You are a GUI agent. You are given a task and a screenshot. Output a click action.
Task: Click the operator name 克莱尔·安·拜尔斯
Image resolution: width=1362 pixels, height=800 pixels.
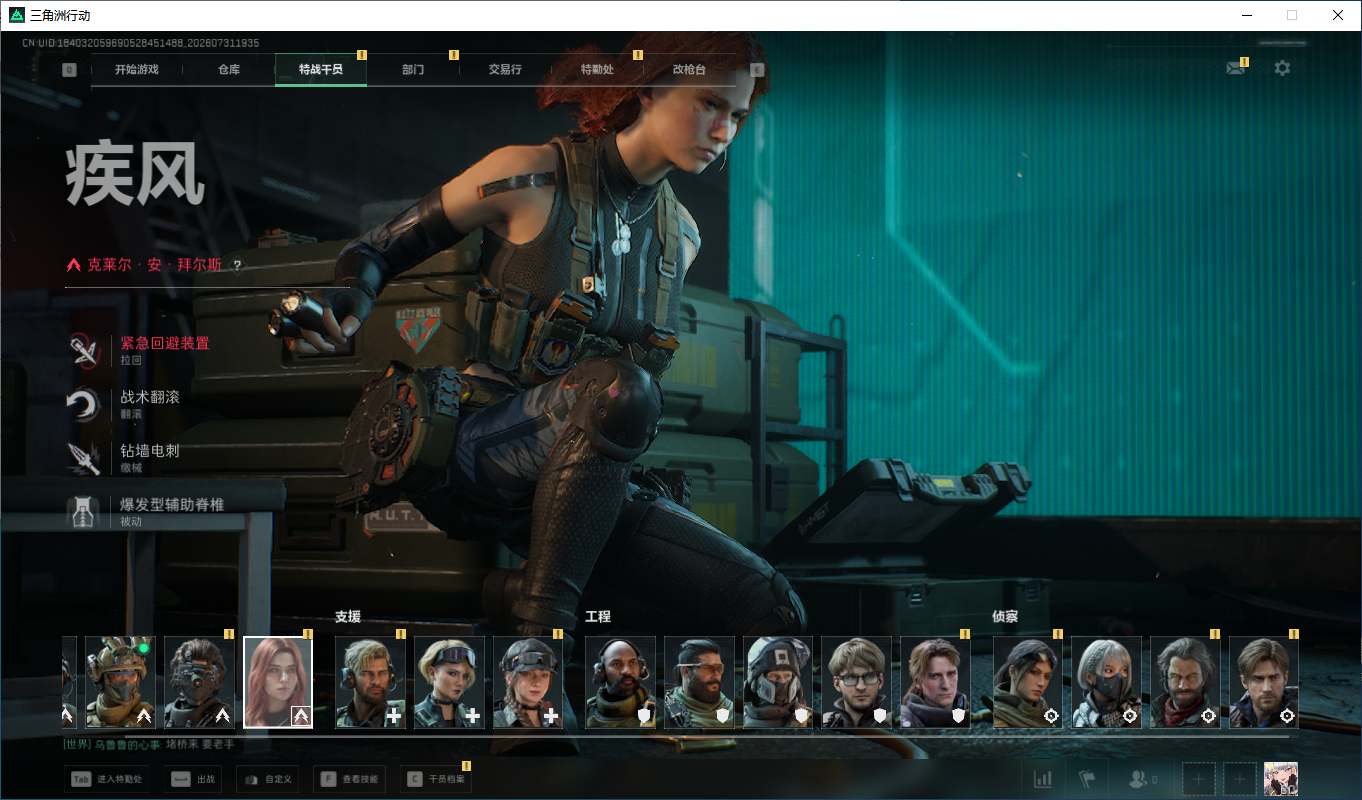point(154,266)
